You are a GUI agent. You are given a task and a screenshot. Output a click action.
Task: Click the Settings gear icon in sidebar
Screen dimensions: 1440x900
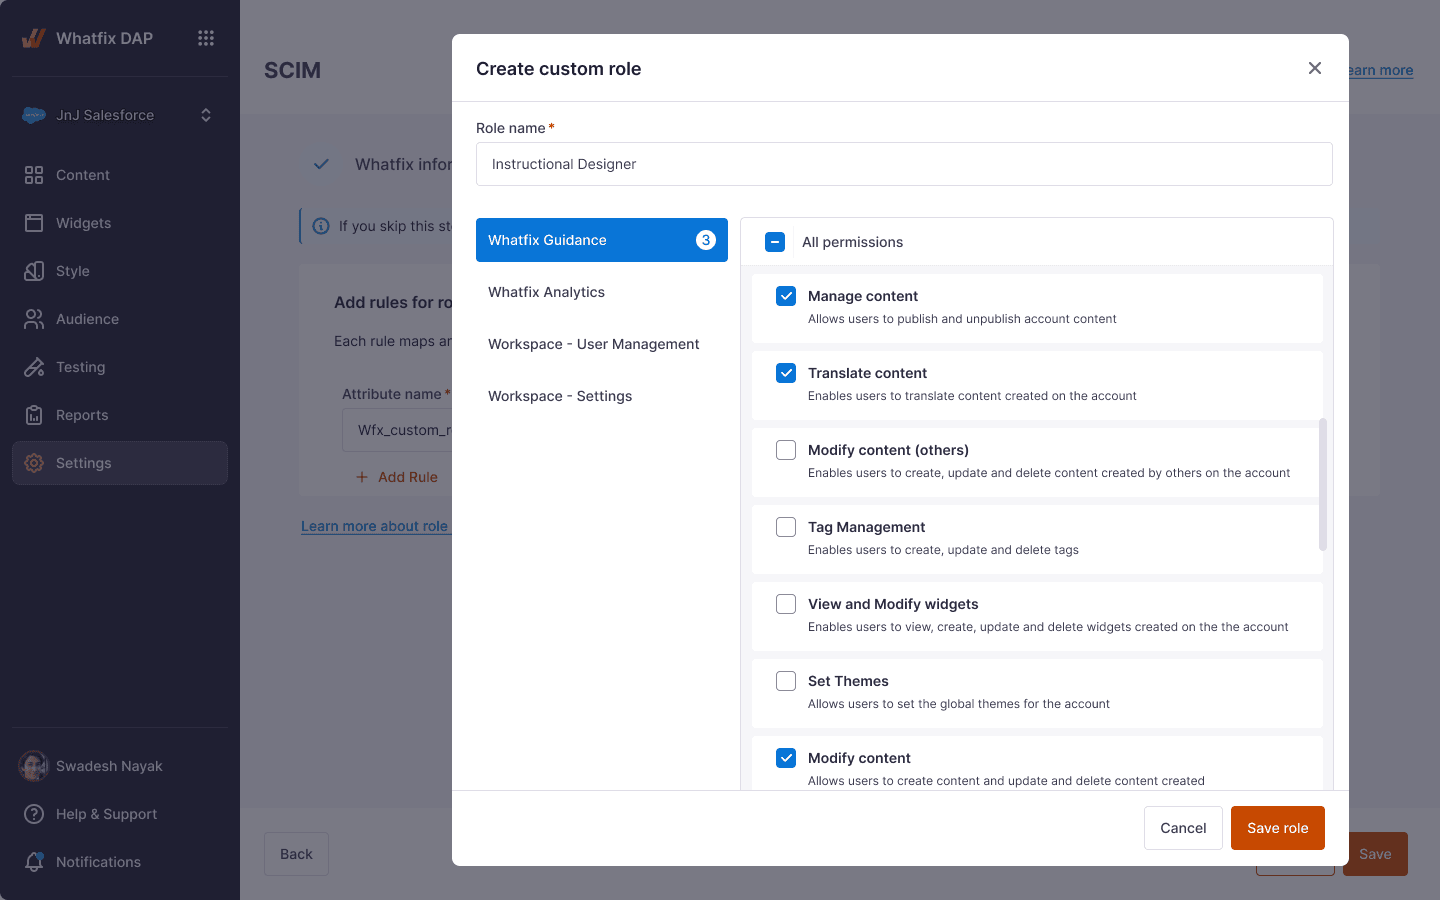(x=34, y=463)
